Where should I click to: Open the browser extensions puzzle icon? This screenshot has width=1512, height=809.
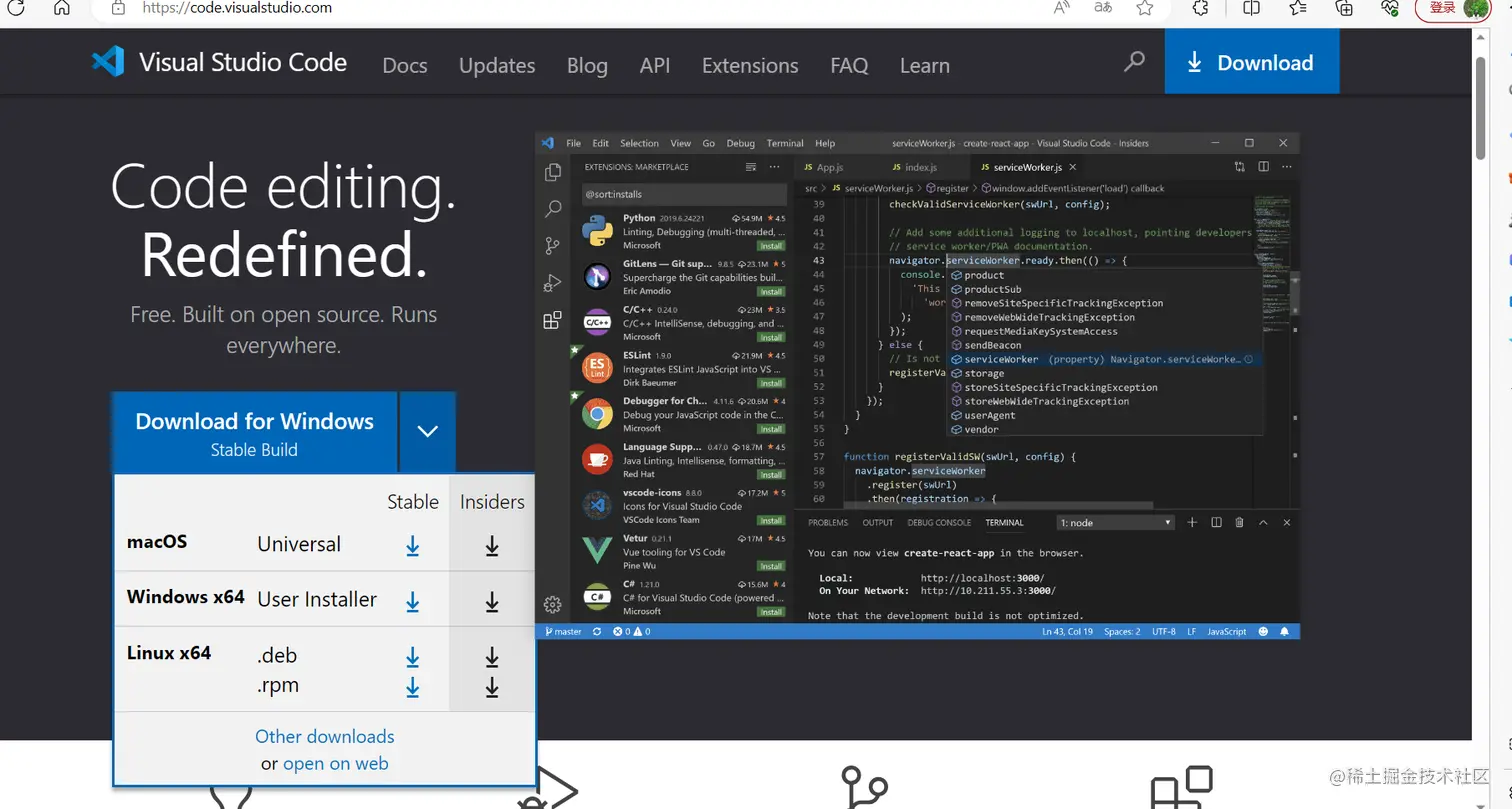(x=1201, y=8)
